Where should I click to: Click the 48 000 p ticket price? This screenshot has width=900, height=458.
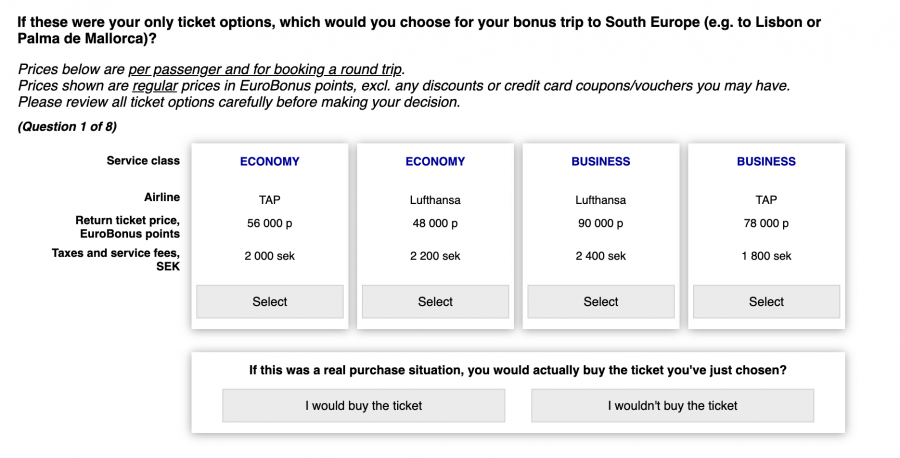coord(435,224)
